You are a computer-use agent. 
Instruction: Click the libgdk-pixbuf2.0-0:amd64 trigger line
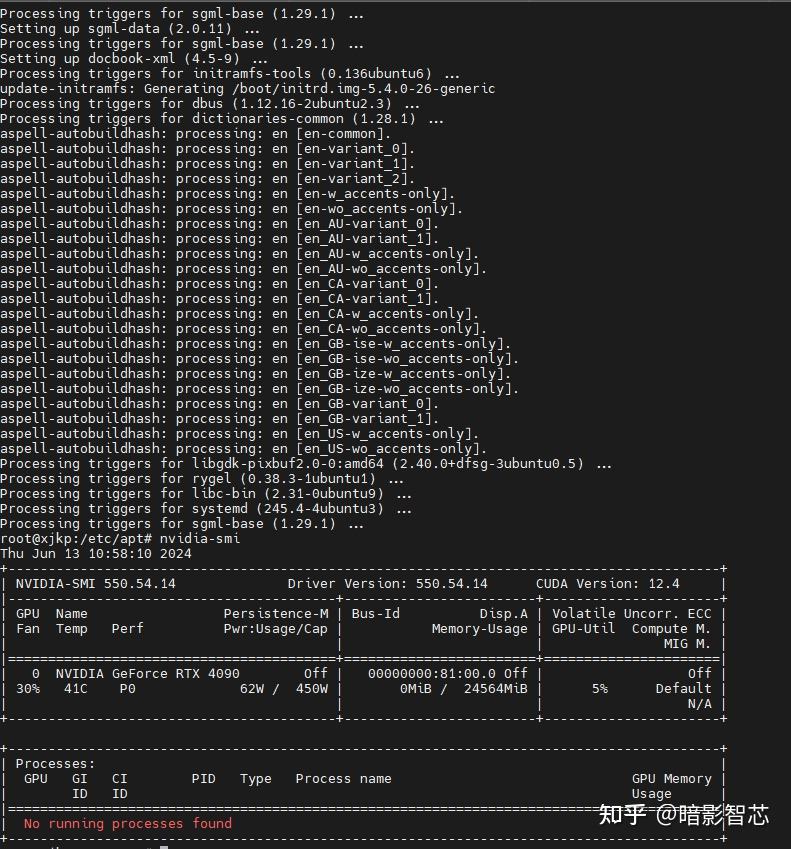(306, 464)
